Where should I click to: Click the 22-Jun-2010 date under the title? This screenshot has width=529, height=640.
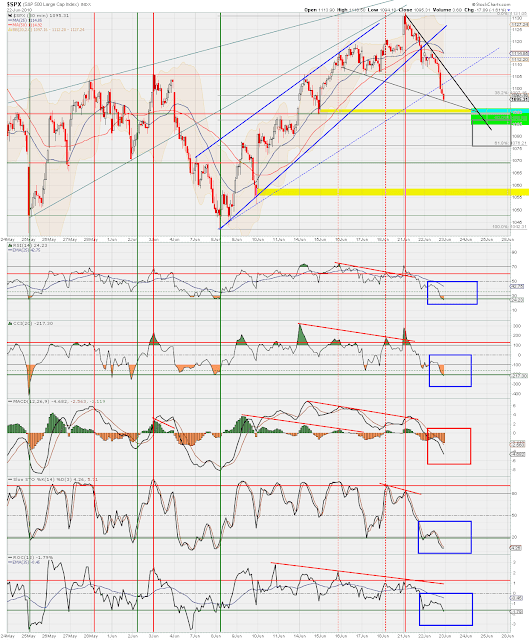pos(17,9)
